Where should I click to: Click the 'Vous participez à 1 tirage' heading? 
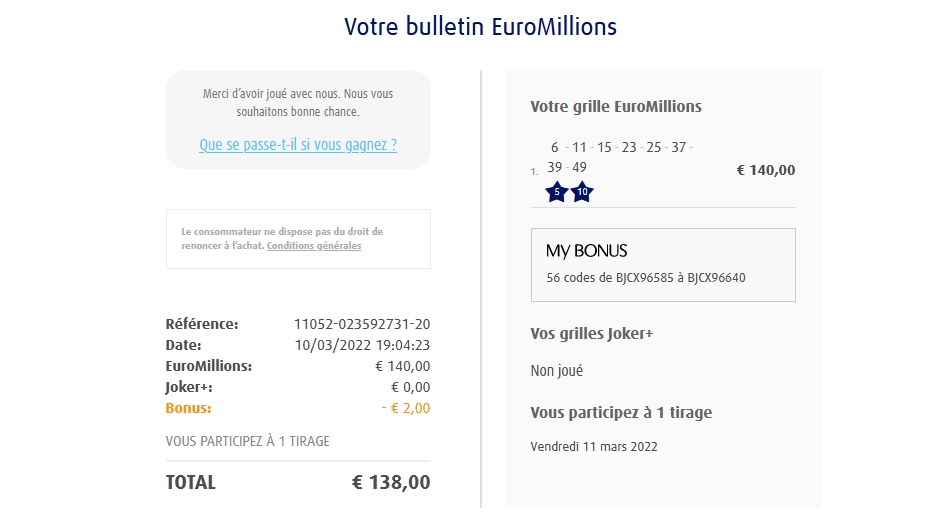[621, 412]
